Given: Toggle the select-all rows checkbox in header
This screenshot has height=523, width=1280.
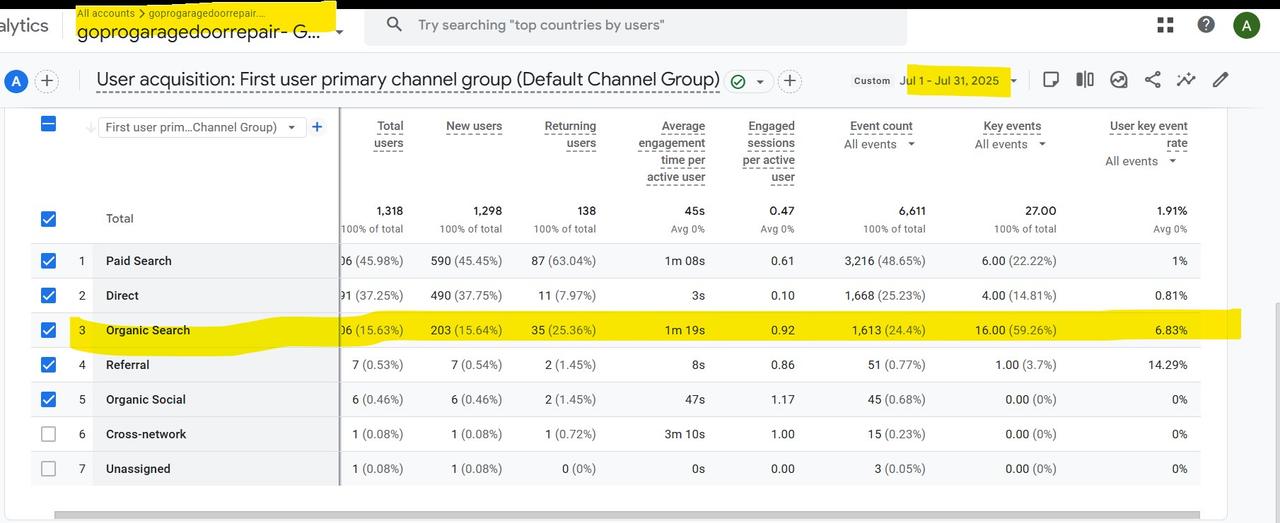Looking at the screenshot, I should click(48, 124).
